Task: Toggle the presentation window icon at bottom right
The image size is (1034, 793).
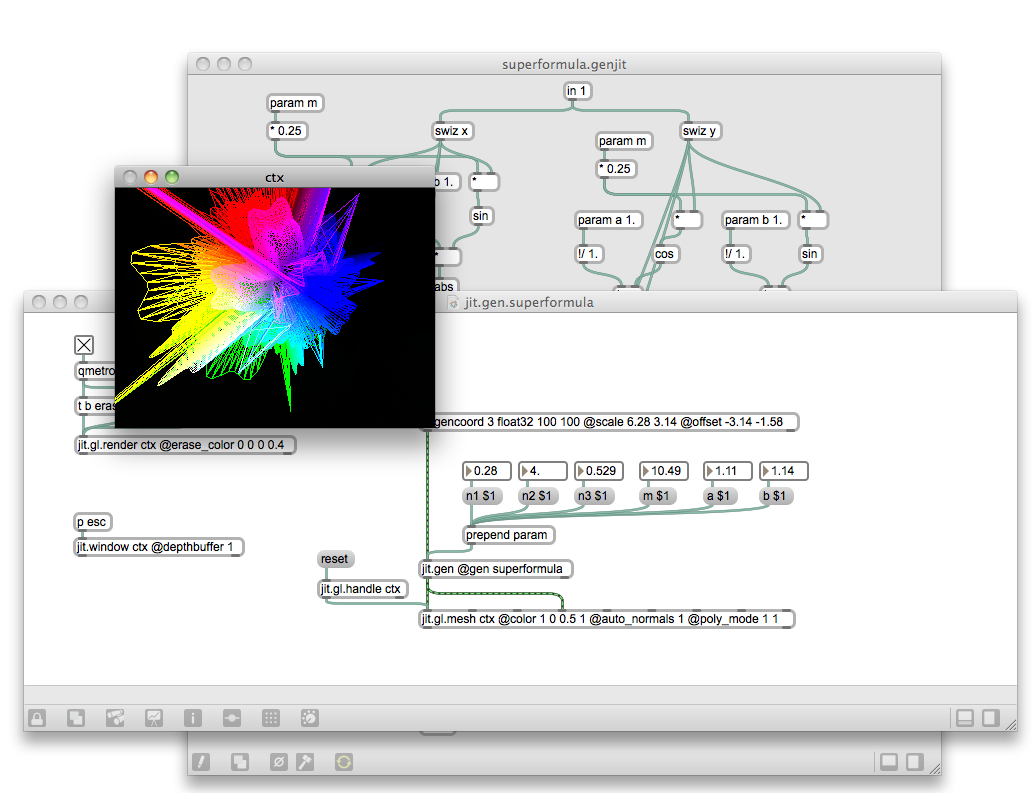Action: click(990, 718)
